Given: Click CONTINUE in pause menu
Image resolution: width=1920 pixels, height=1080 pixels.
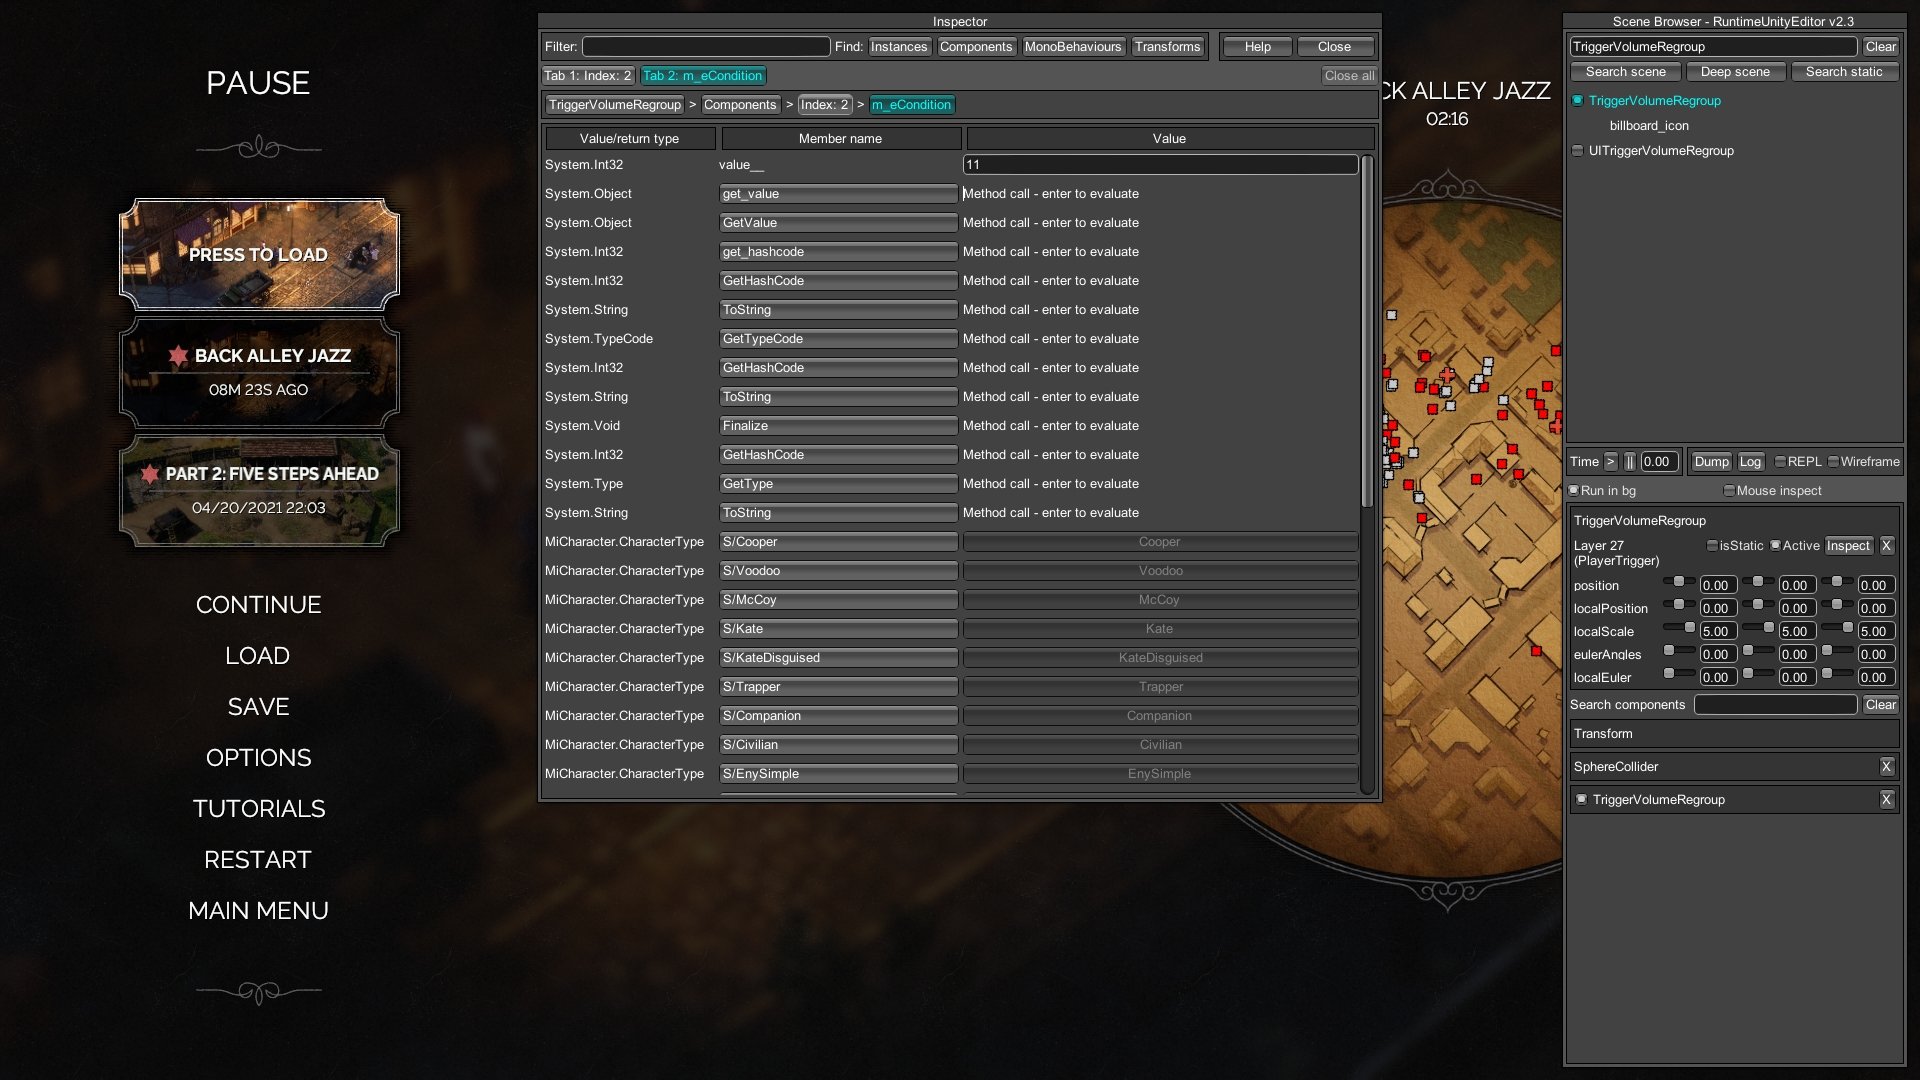Looking at the screenshot, I should tap(258, 604).
